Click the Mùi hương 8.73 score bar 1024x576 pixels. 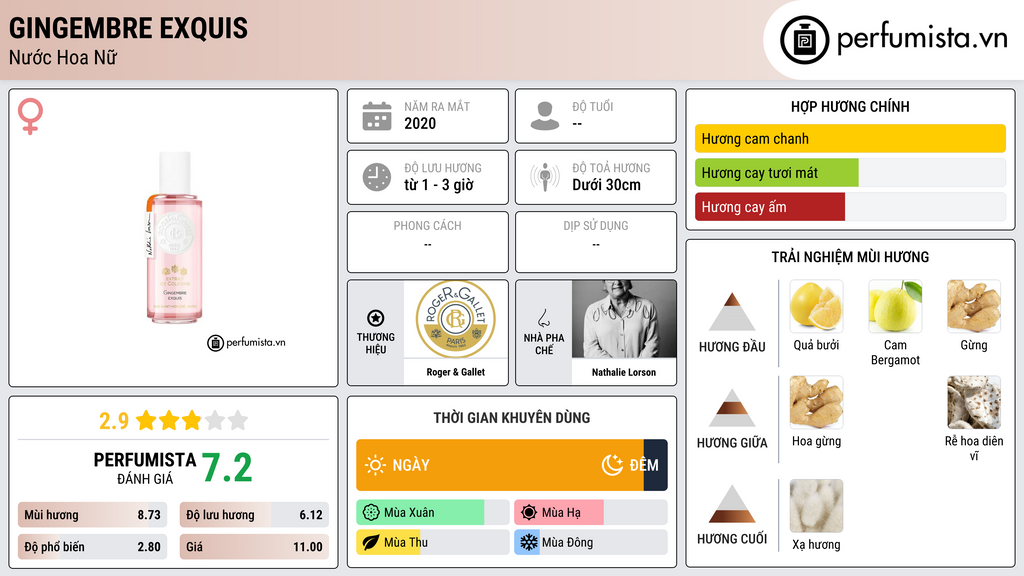pyautogui.click(x=92, y=515)
